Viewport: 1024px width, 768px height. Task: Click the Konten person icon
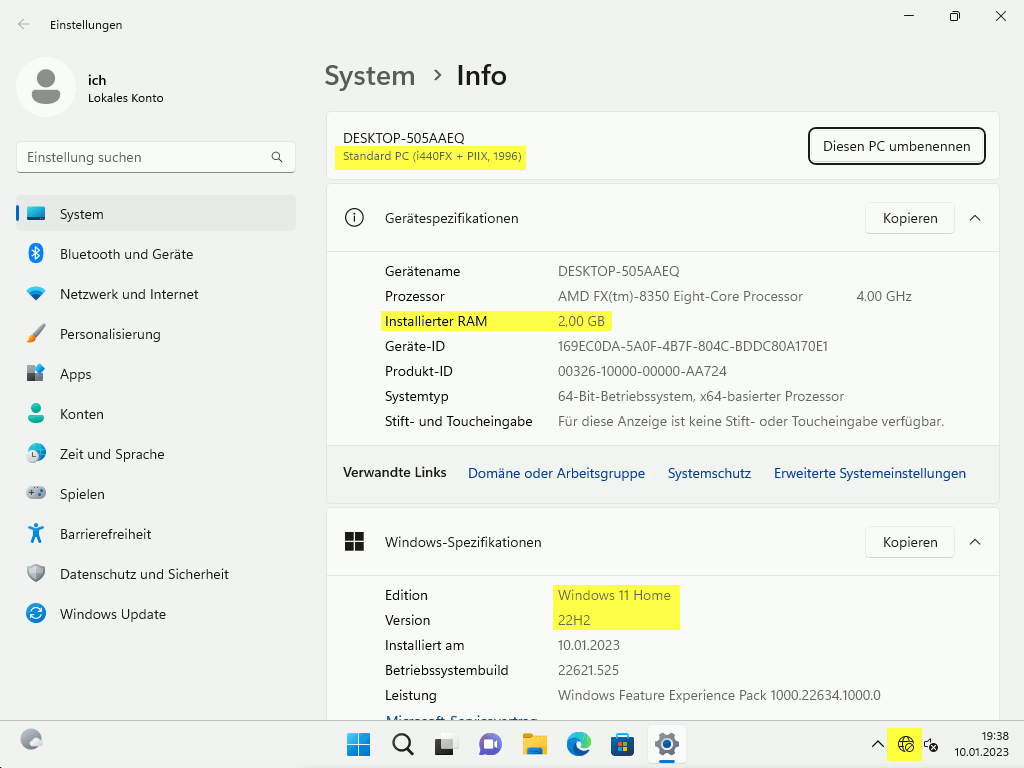click(x=36, y=413)
